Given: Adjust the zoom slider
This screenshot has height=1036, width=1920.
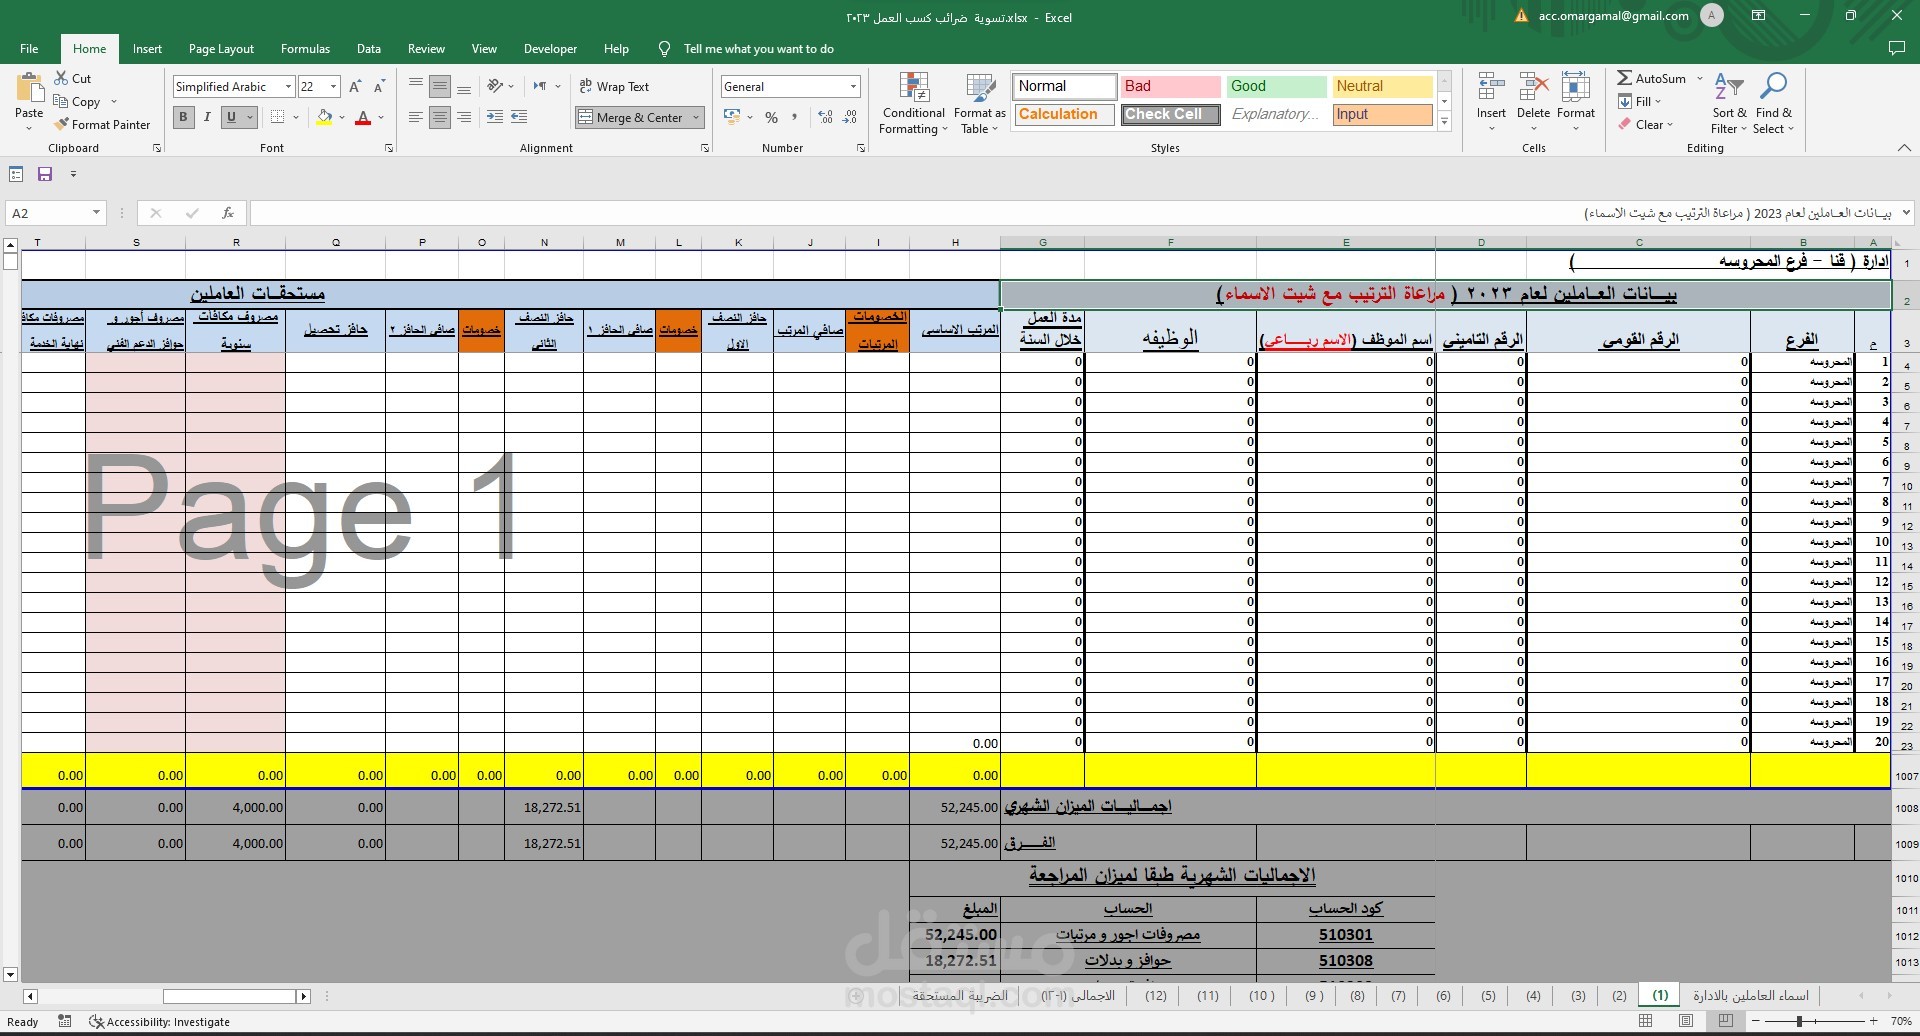Looking at the screenshot, I should (1800, 1021).
